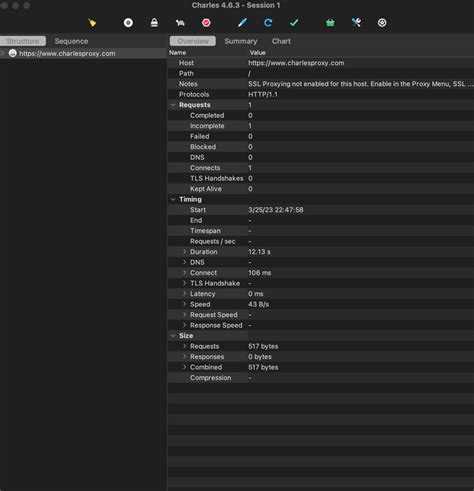Collapse the Size section
474x491 pixels.
tap(173, 336)
